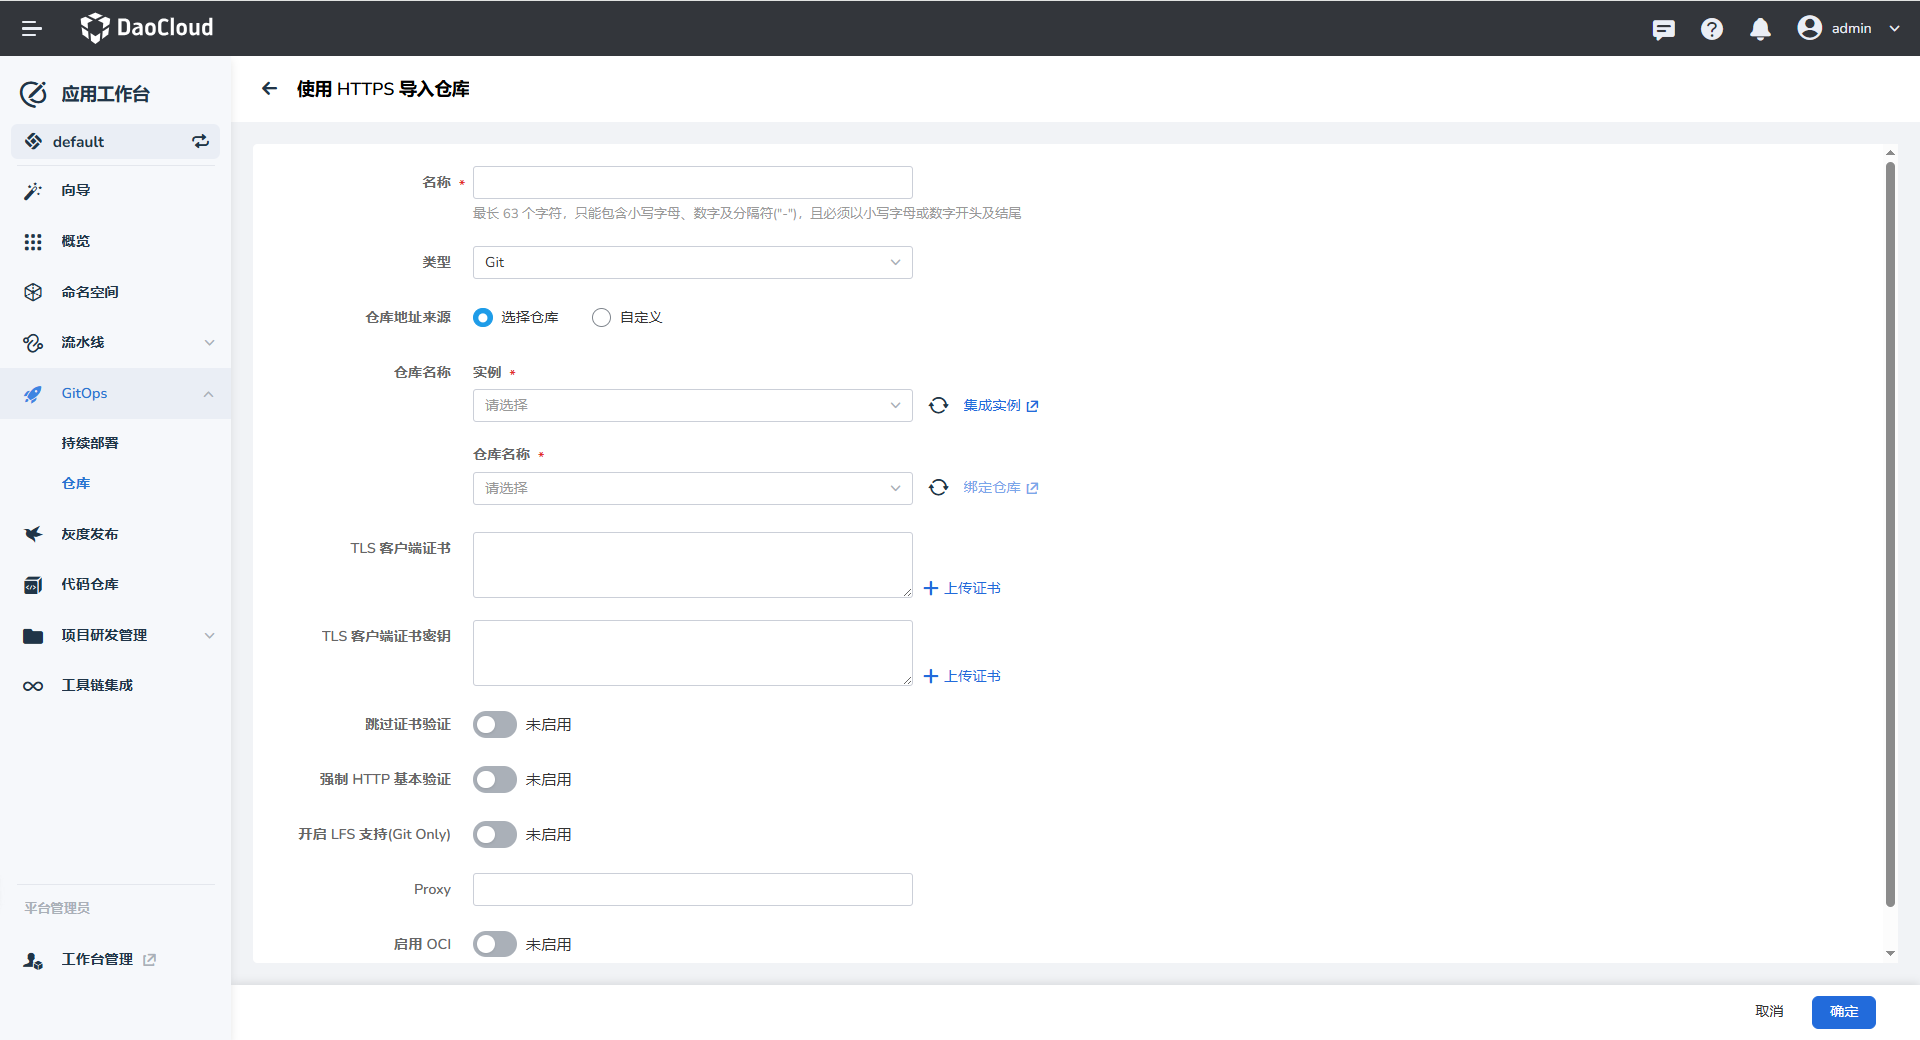Open the help question mark icon
This screenshot has width=1920, height=1040.
point(1711,29)
